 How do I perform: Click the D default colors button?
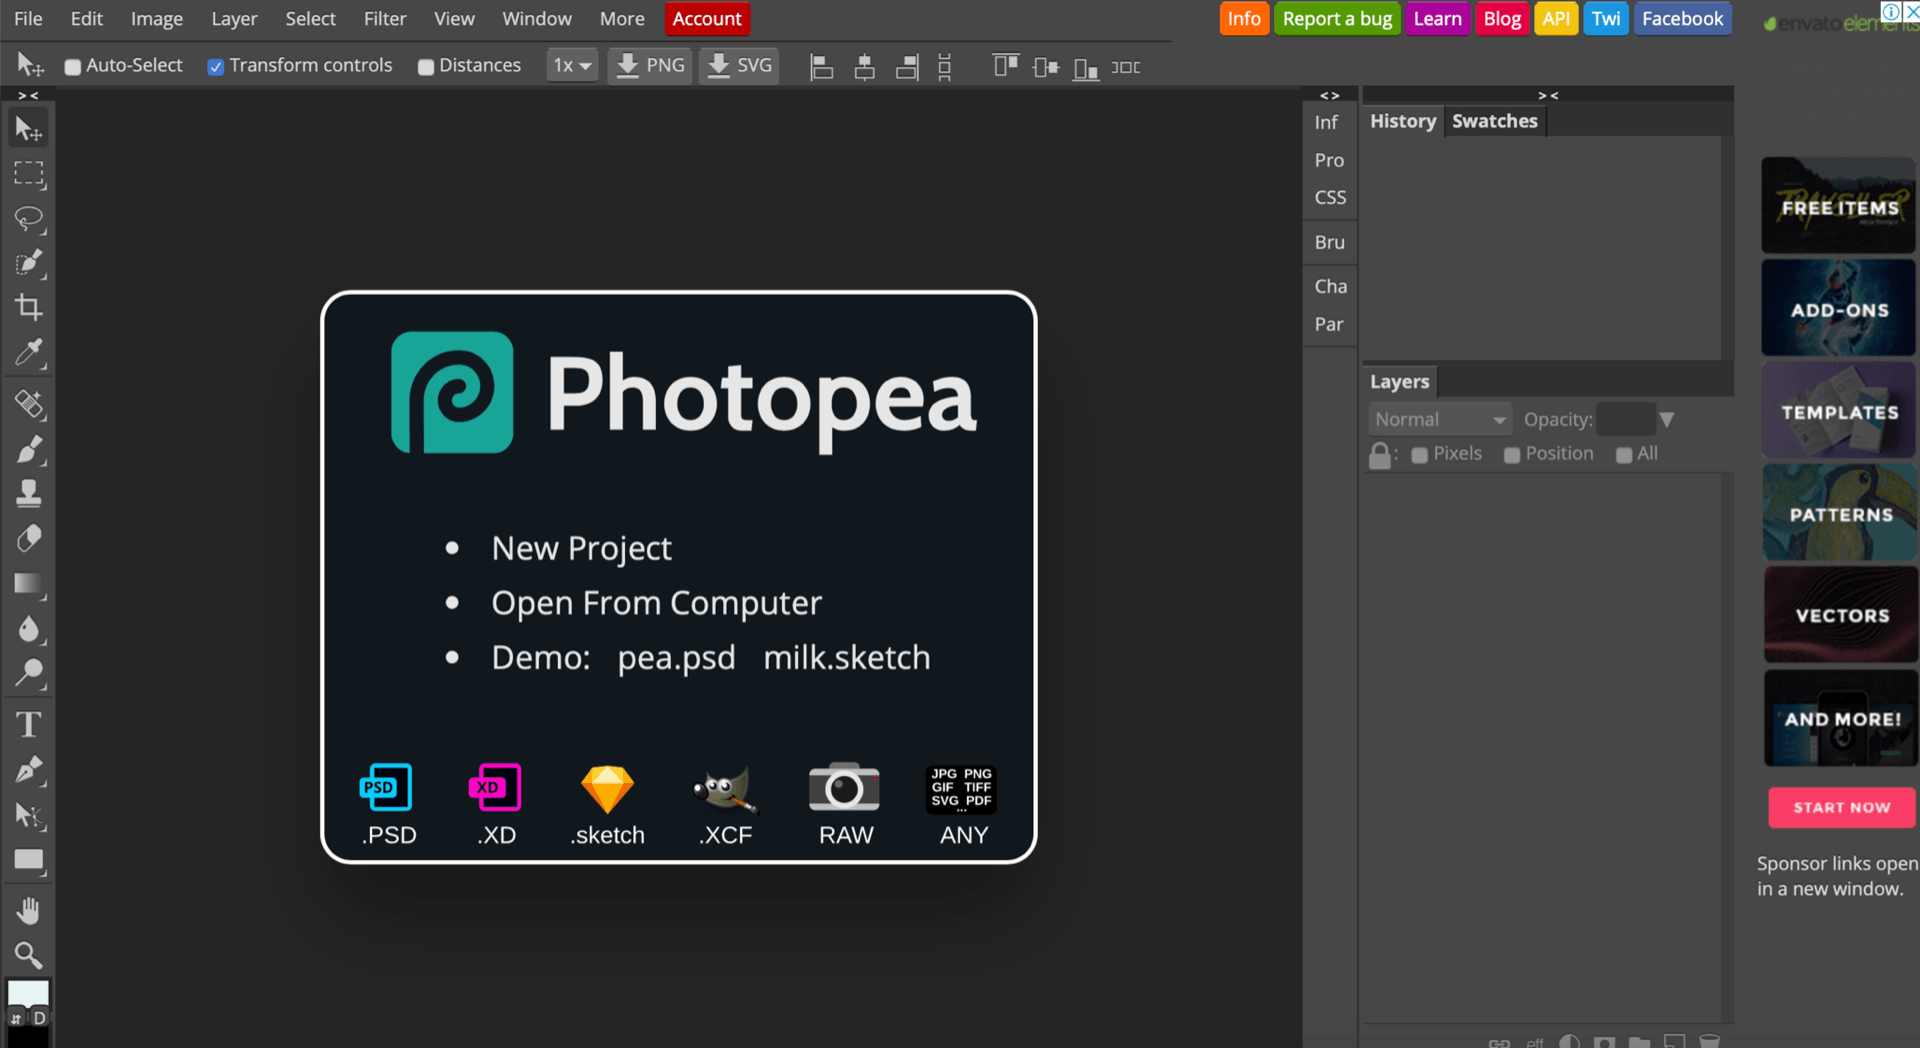(39, 1018)
